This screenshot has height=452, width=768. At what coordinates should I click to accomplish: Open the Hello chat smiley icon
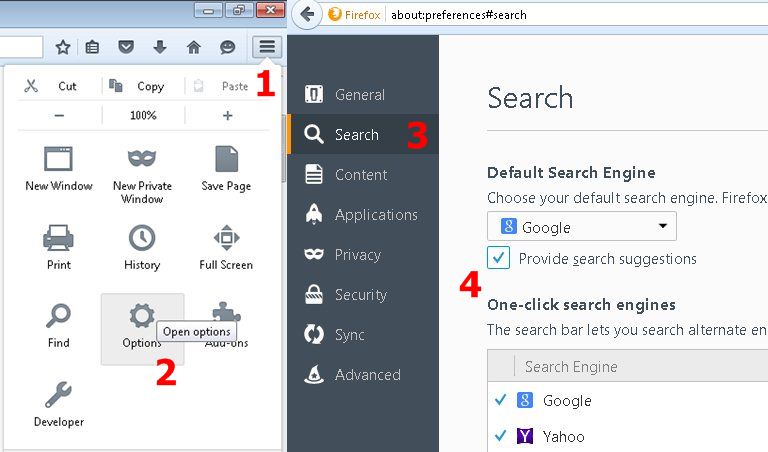227,47
